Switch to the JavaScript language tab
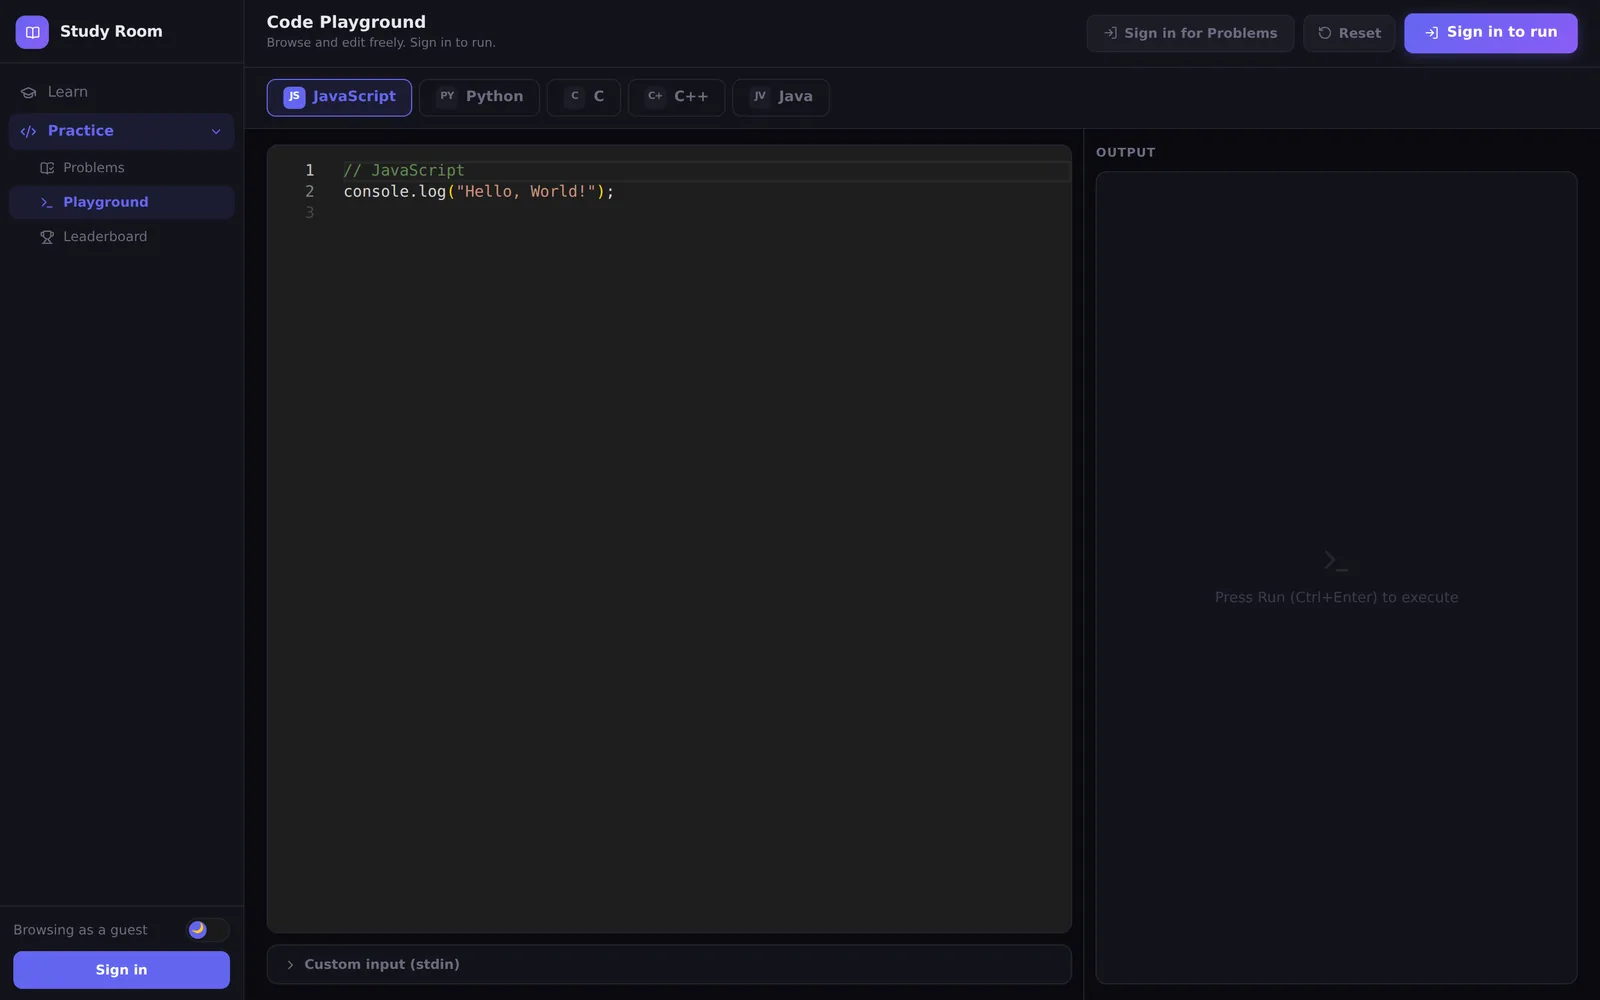 [x=339, y=97]
